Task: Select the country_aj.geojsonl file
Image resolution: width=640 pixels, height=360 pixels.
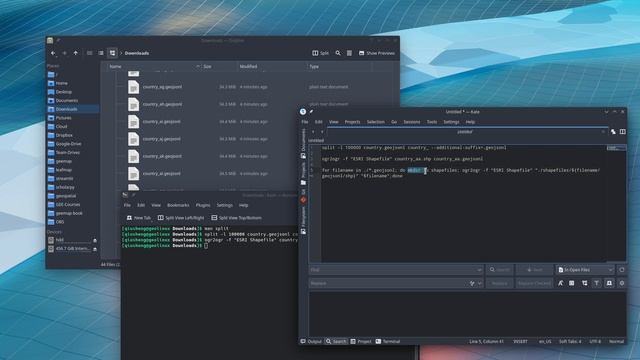Action: pos(162,139)
